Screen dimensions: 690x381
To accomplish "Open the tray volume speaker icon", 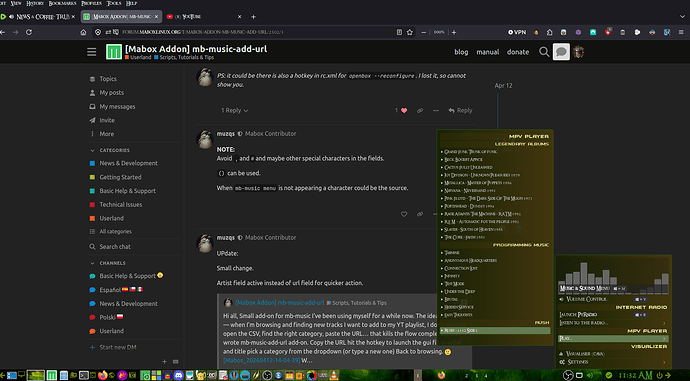I will click(x=590, y=375).
